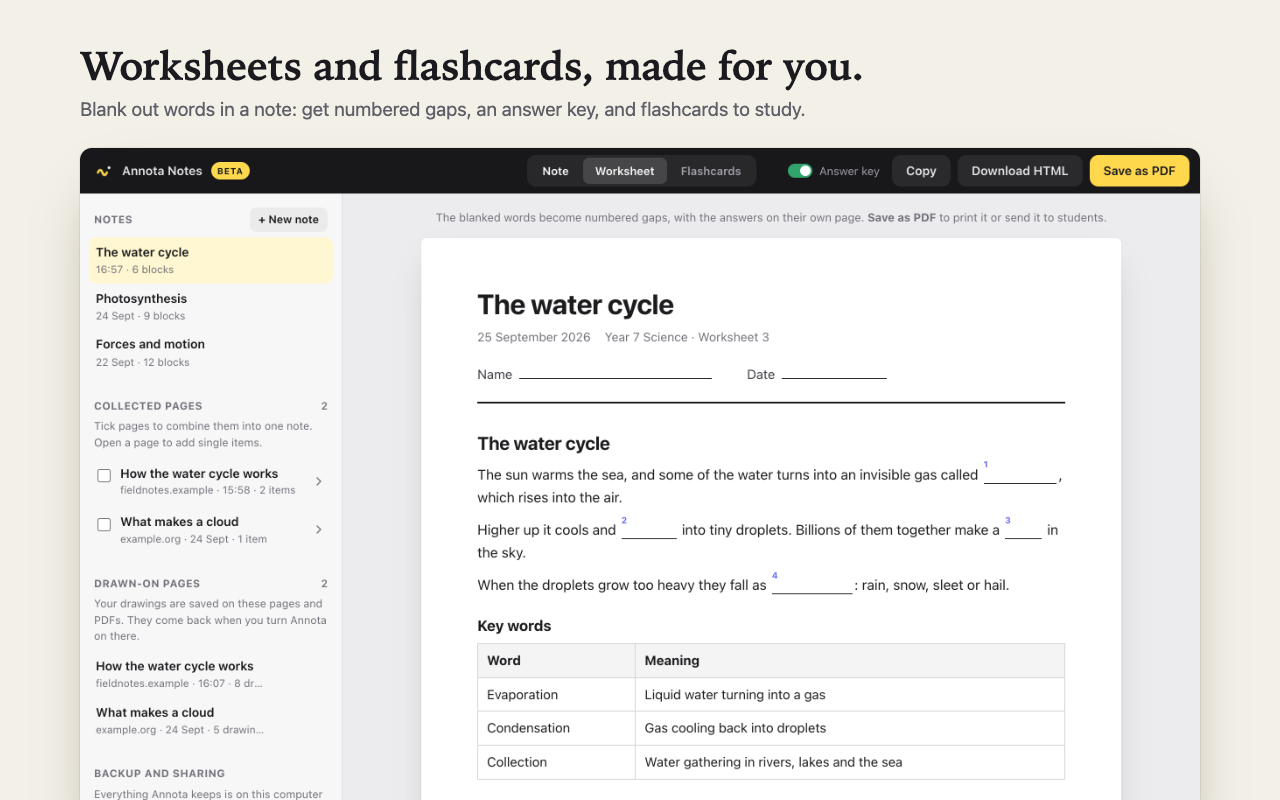Click numbered gap 2 after 'cools and'
Screen dimensions: 1280x800
[649, 531]
